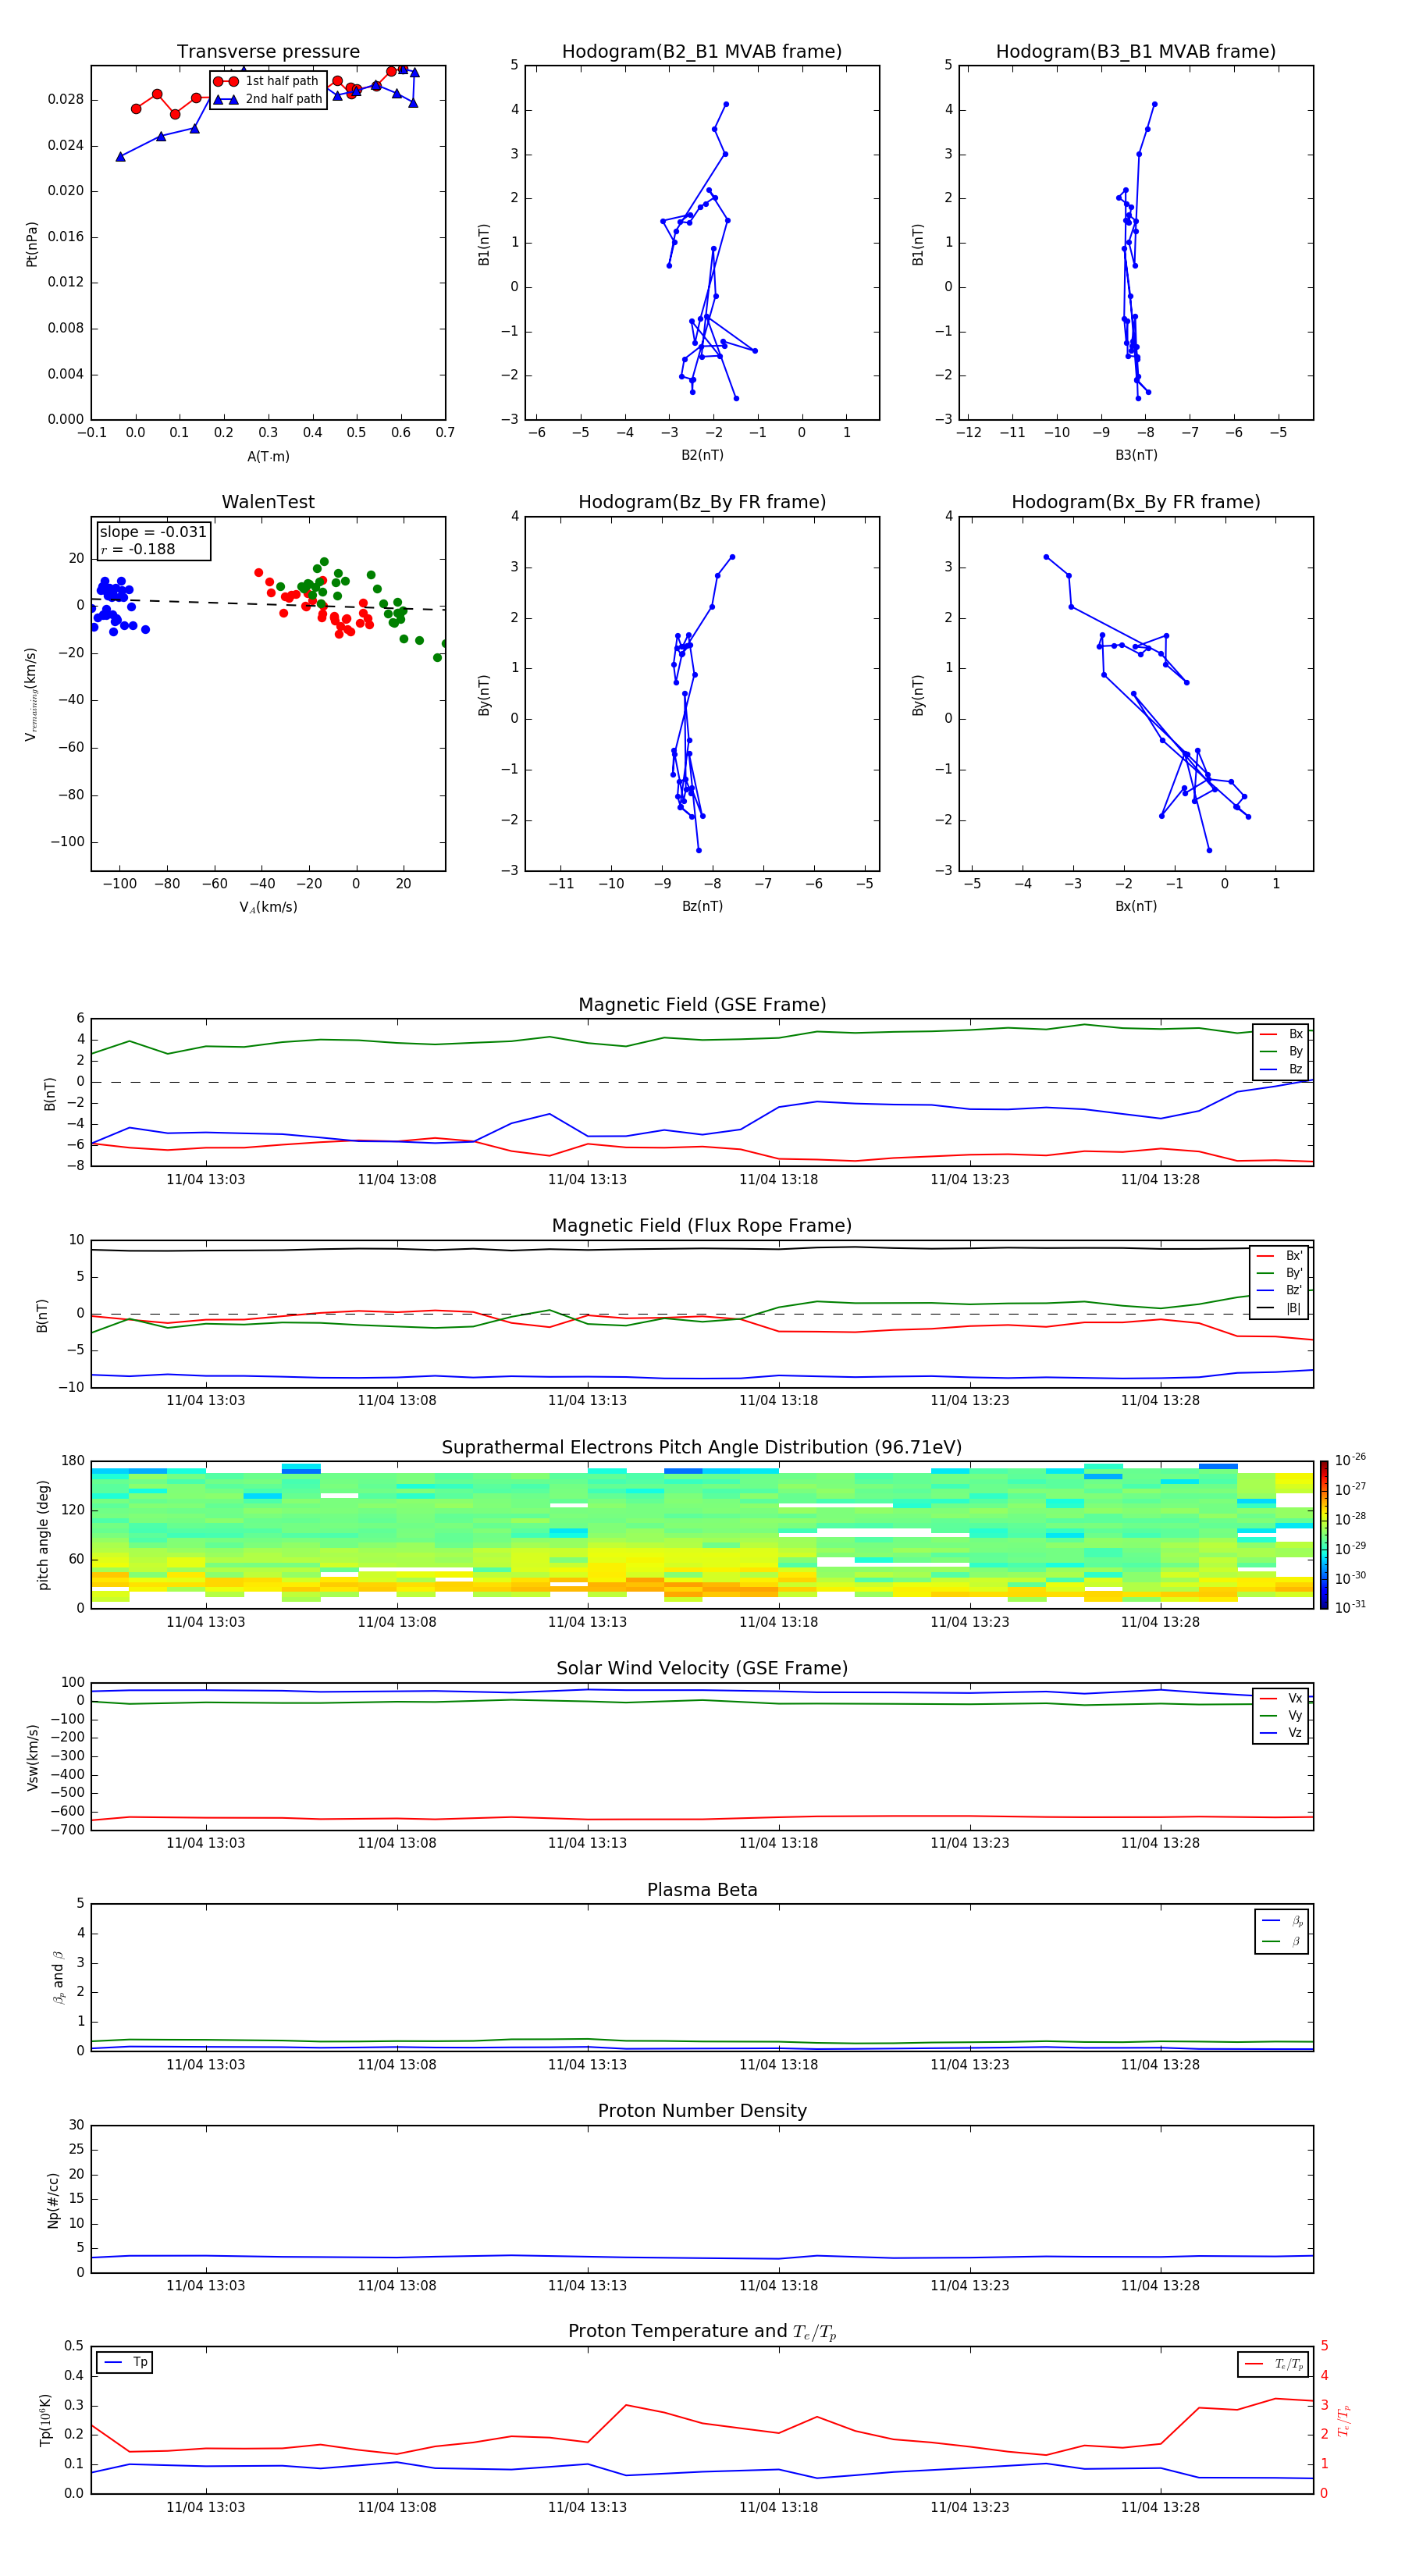Click 'Bz(nT)' x-axis label

tap(702, 906)
